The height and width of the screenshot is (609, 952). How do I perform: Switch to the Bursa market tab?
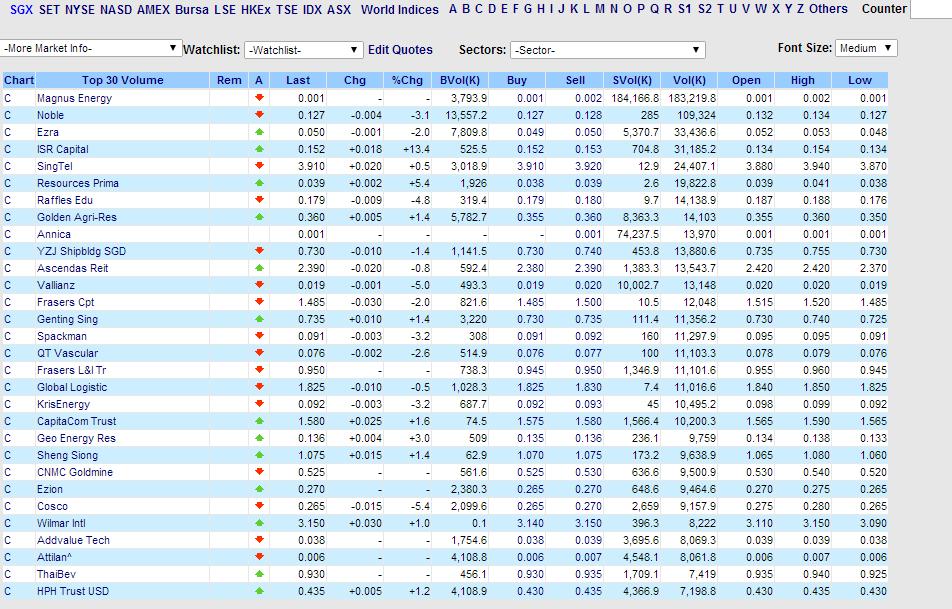(192, 10)
